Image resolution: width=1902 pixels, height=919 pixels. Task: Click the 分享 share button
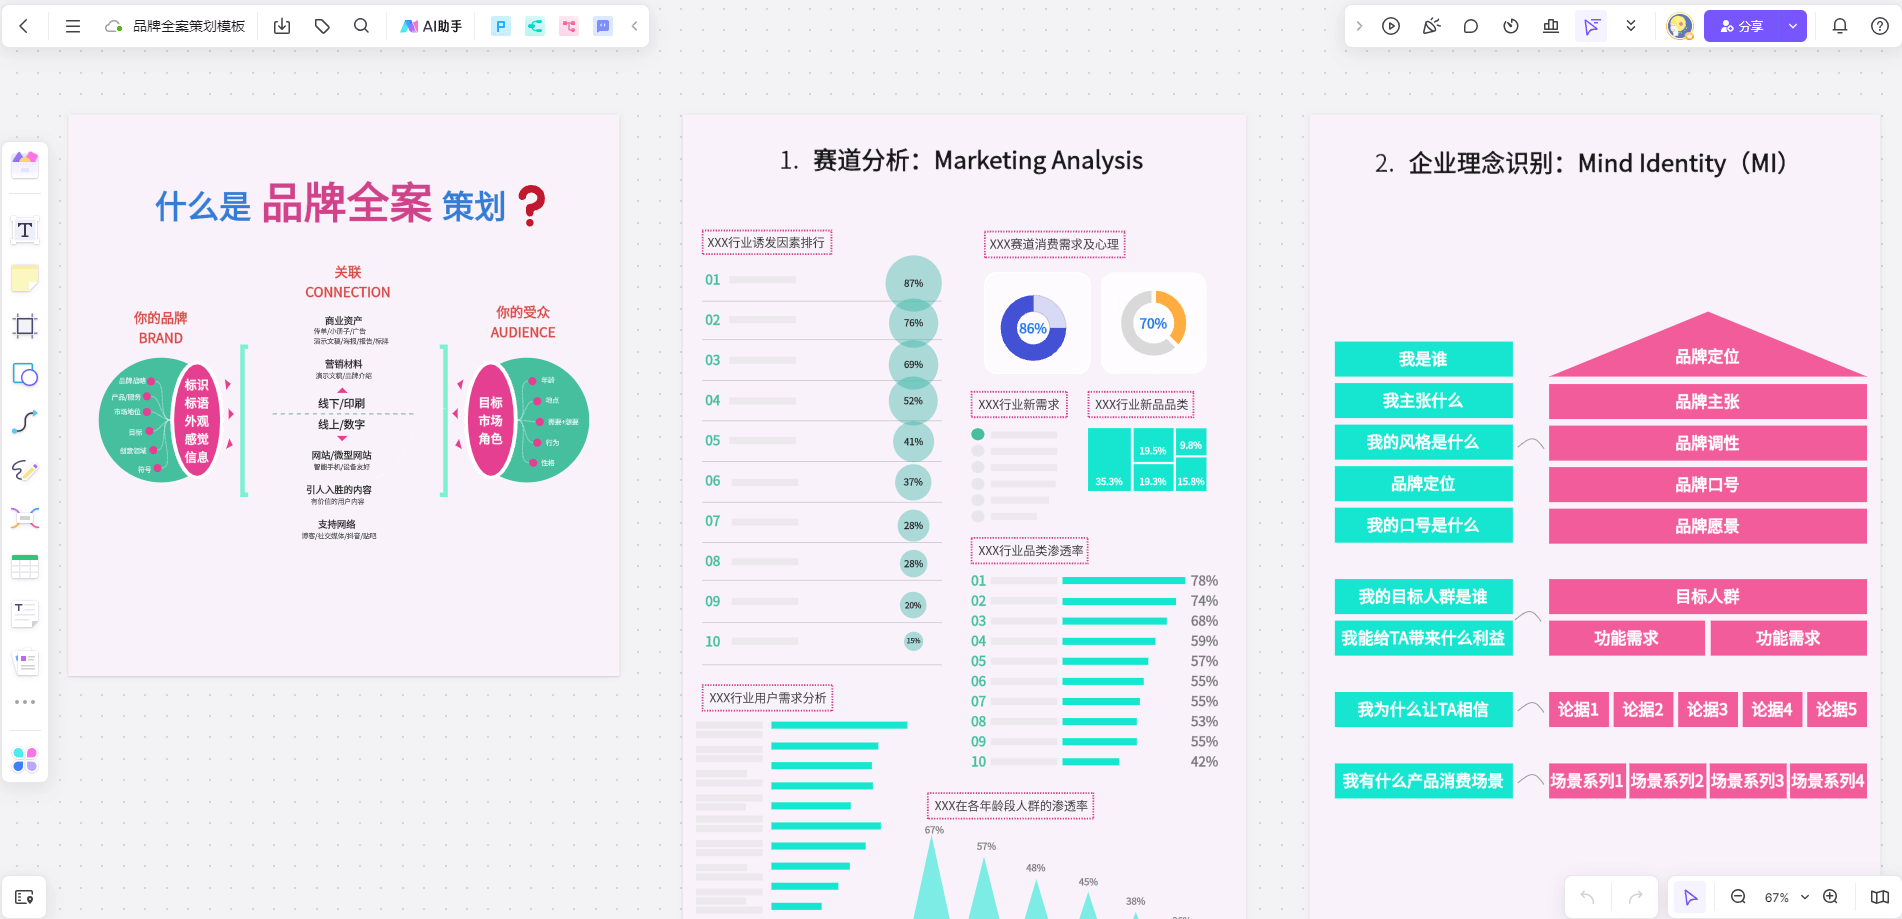point(1742,26)
